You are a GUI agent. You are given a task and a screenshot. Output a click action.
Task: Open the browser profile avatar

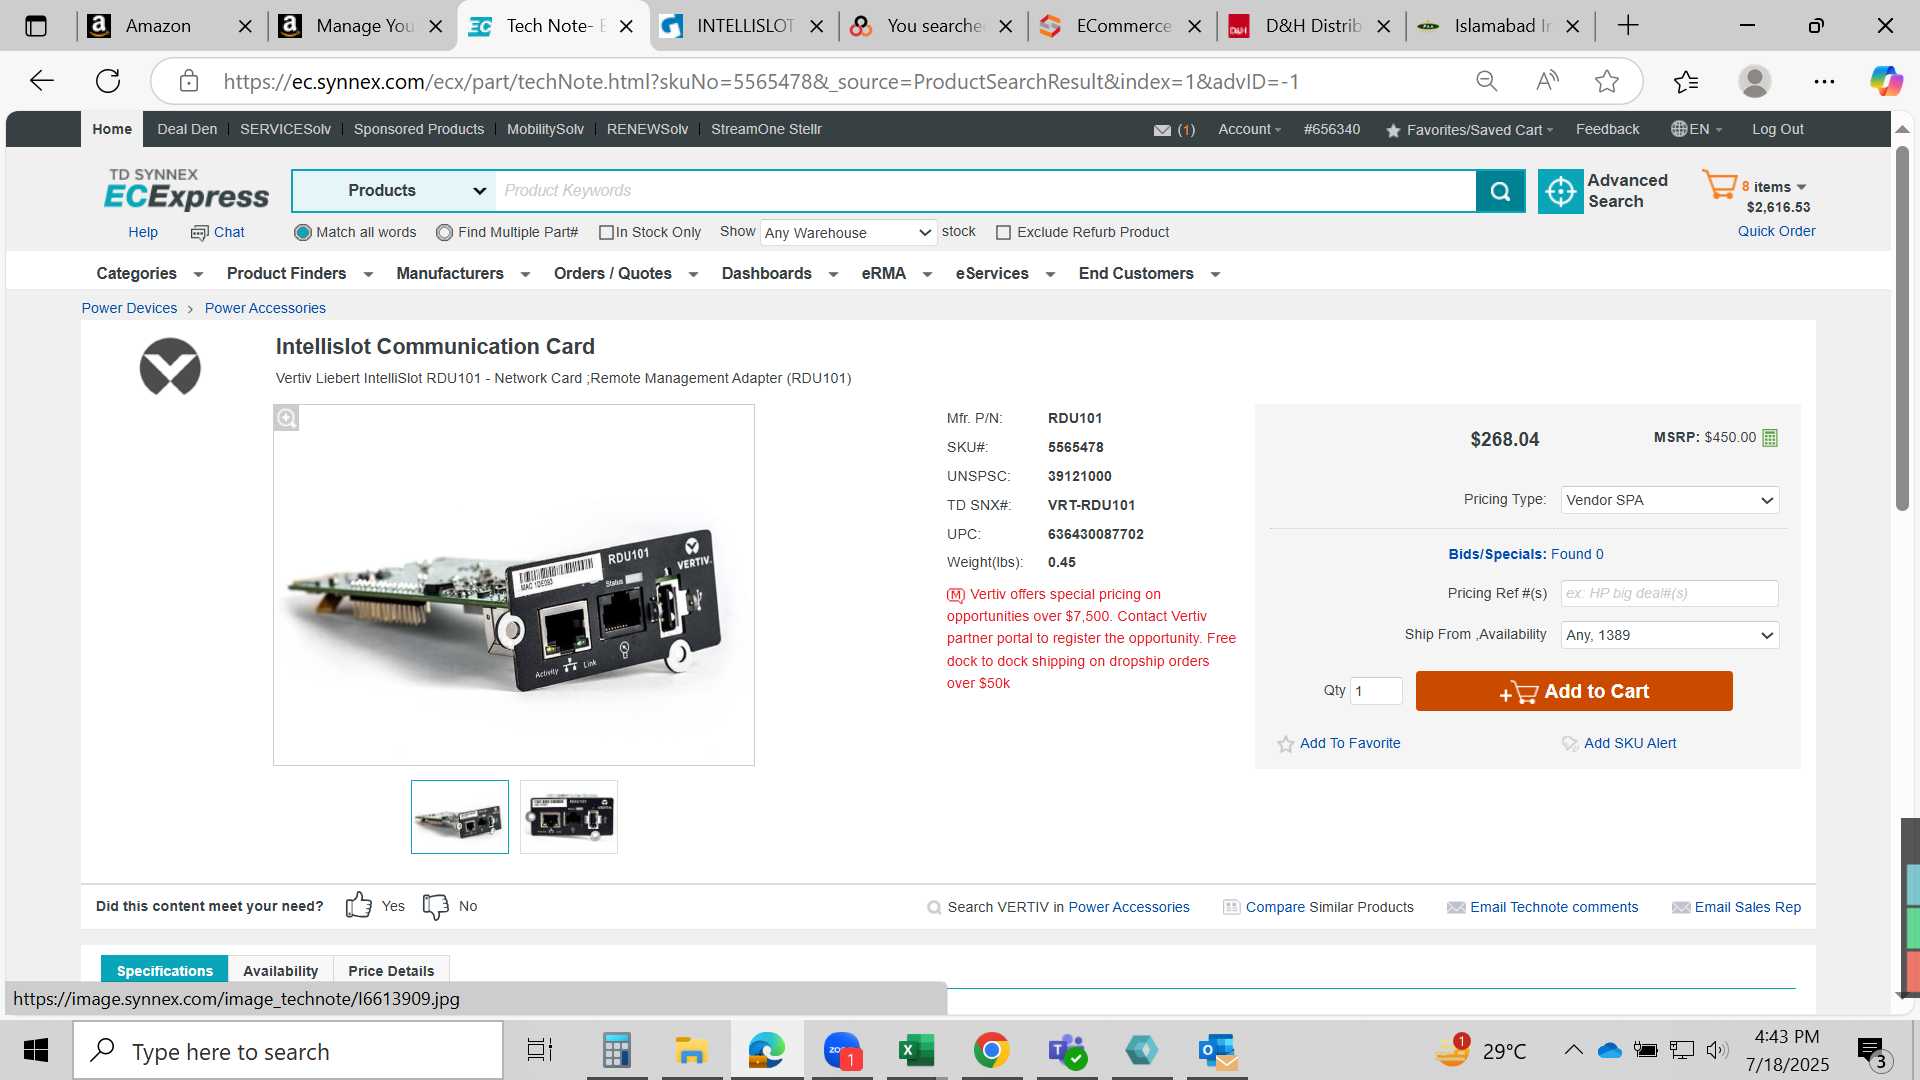click(x=1755, y=81)
